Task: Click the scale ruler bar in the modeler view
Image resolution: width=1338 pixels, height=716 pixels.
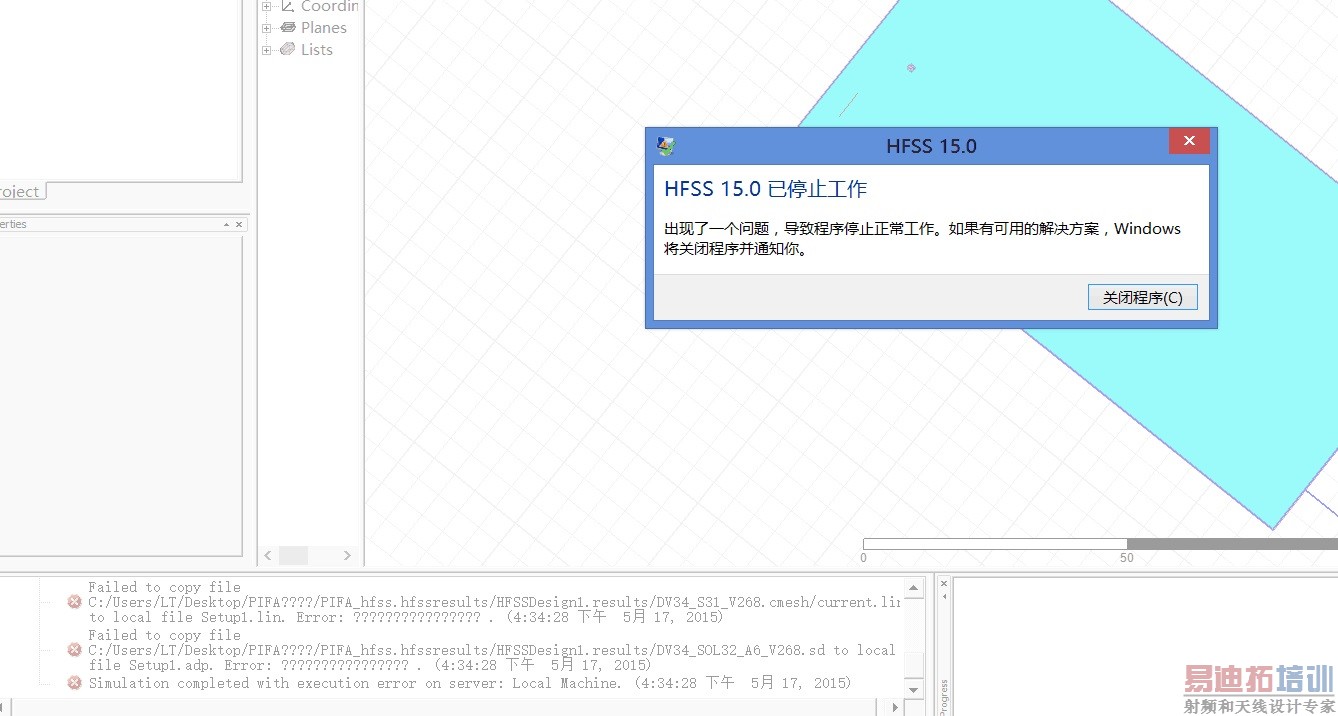Action: 1100,544
